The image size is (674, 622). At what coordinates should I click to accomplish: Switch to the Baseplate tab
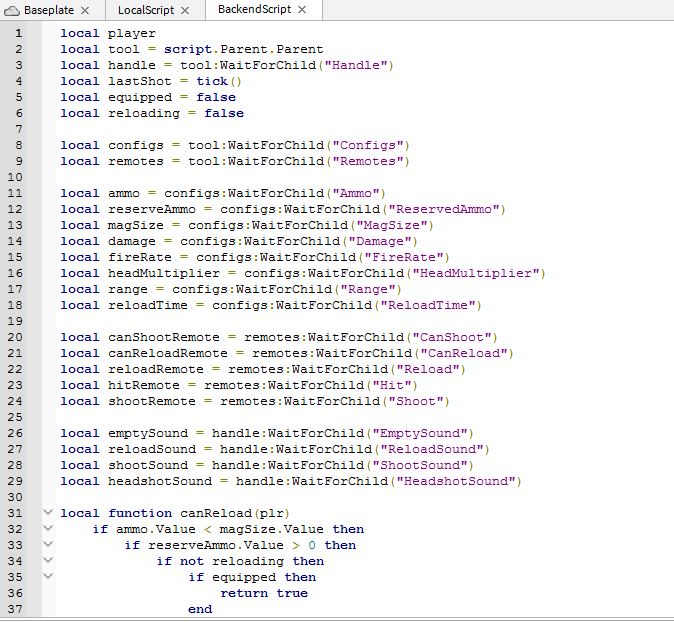pos(52,10)
